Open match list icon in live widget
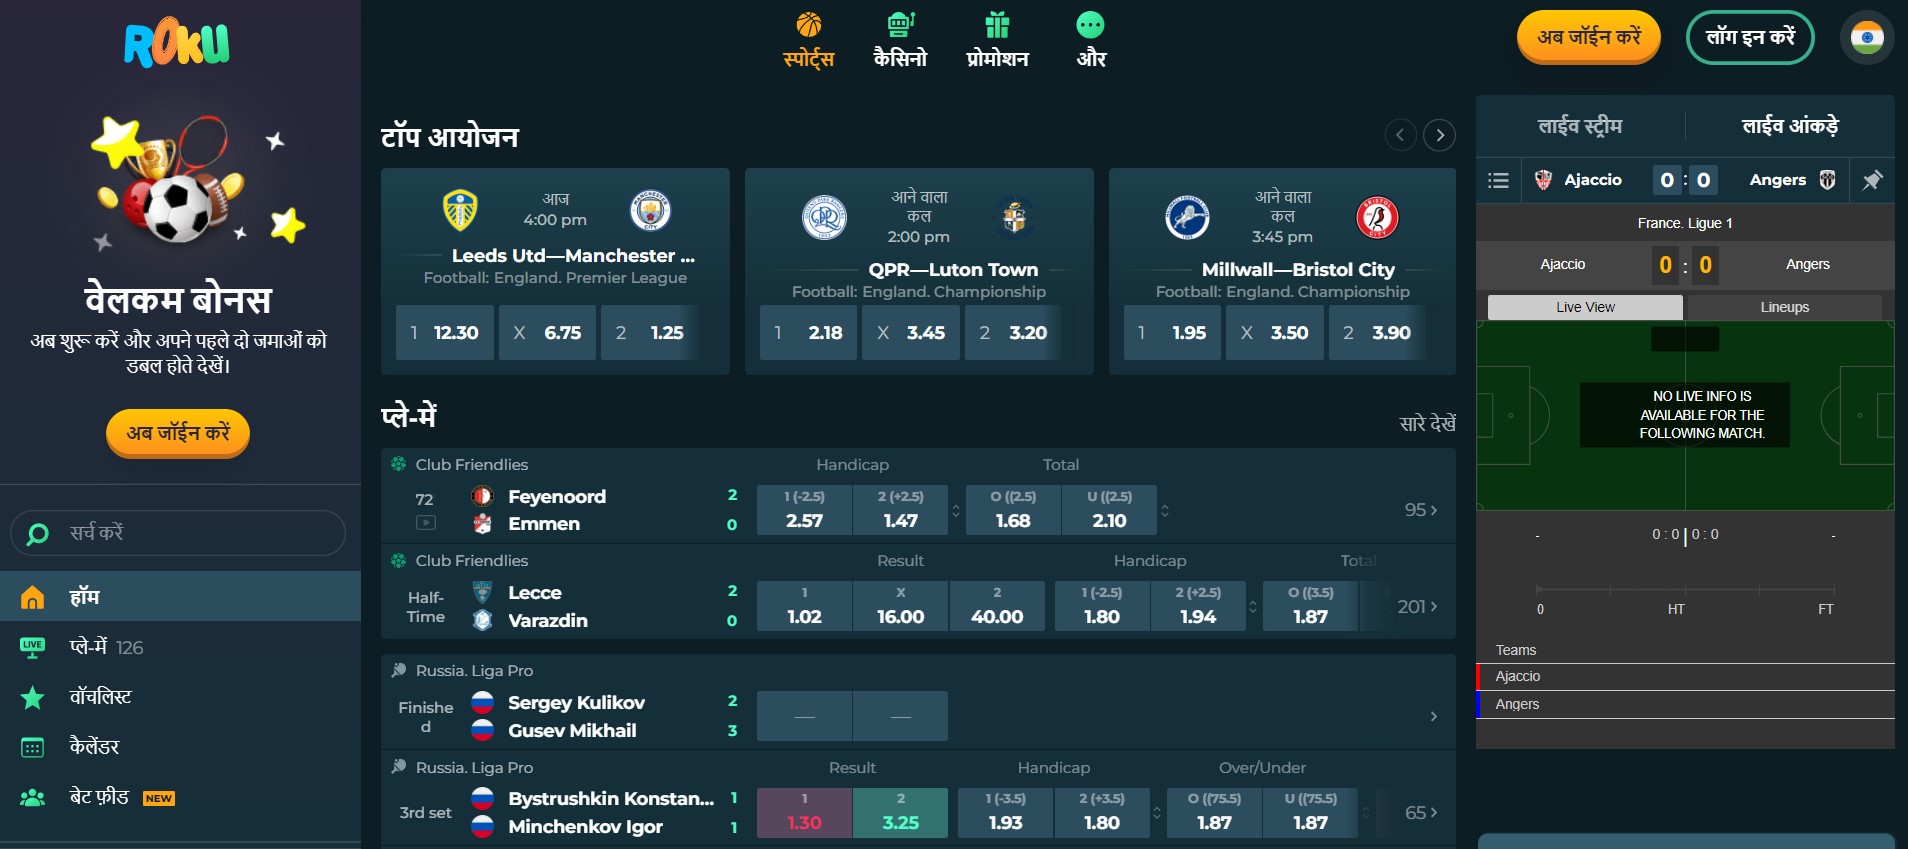Image resolution: width=1908 pixels, height=849 pixels. (x=1498, y=181)
